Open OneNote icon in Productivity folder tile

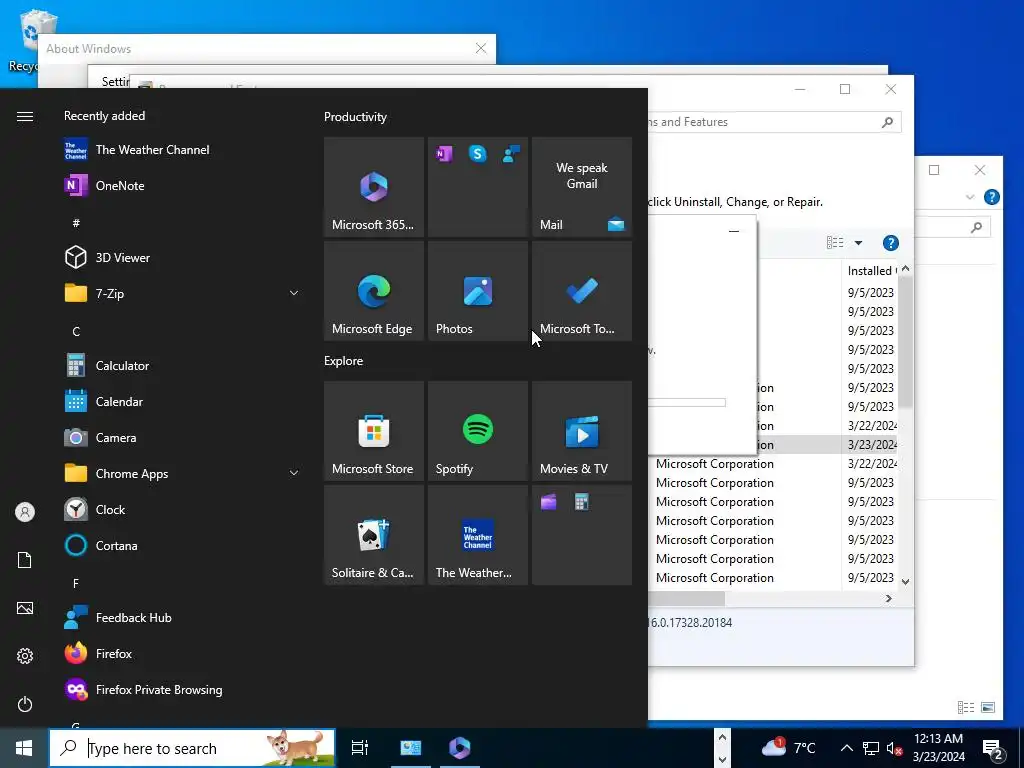pos(444,153)
